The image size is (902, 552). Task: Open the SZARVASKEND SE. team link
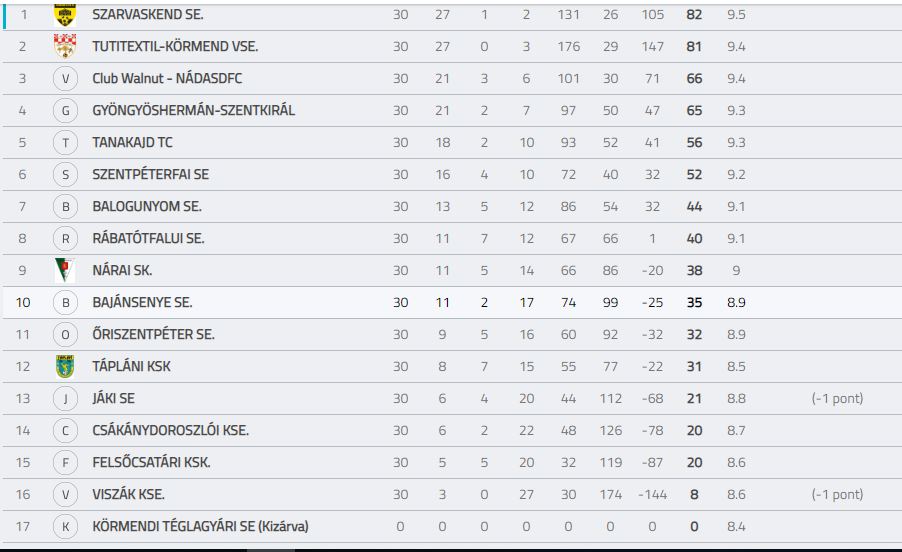148,14
